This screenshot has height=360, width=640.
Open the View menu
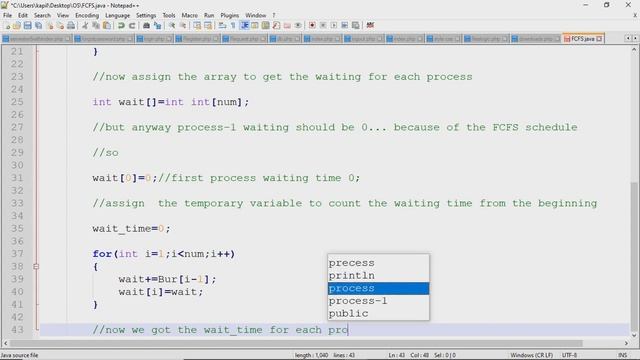(63, 15)
